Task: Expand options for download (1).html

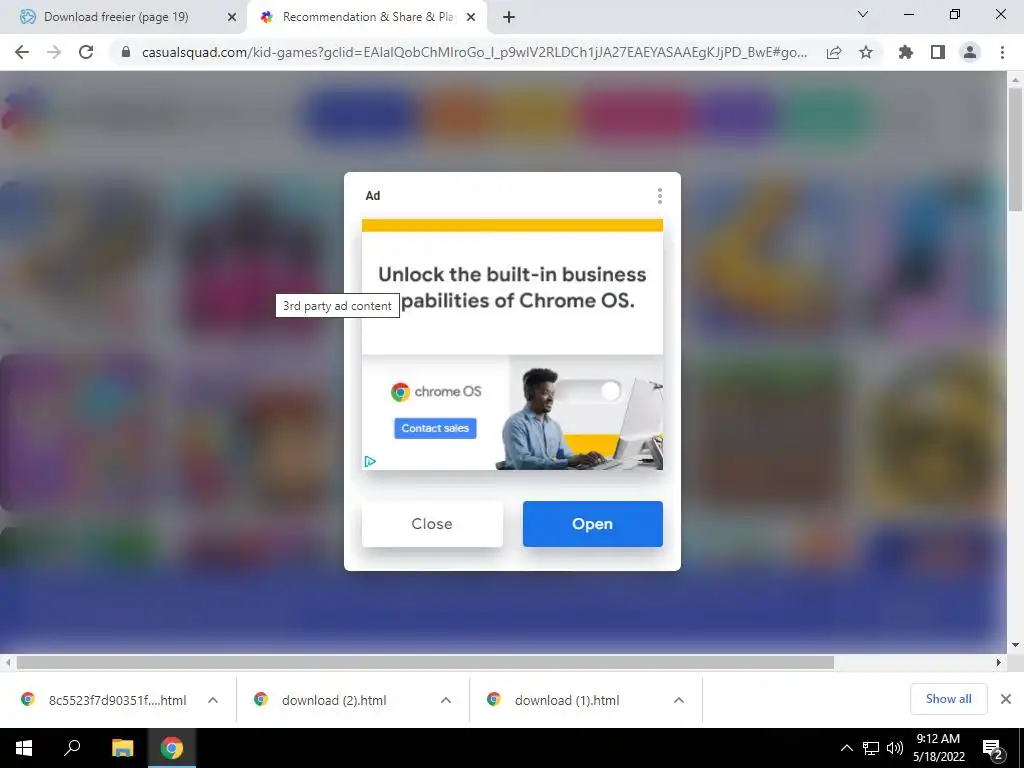Action: (679, 700)
